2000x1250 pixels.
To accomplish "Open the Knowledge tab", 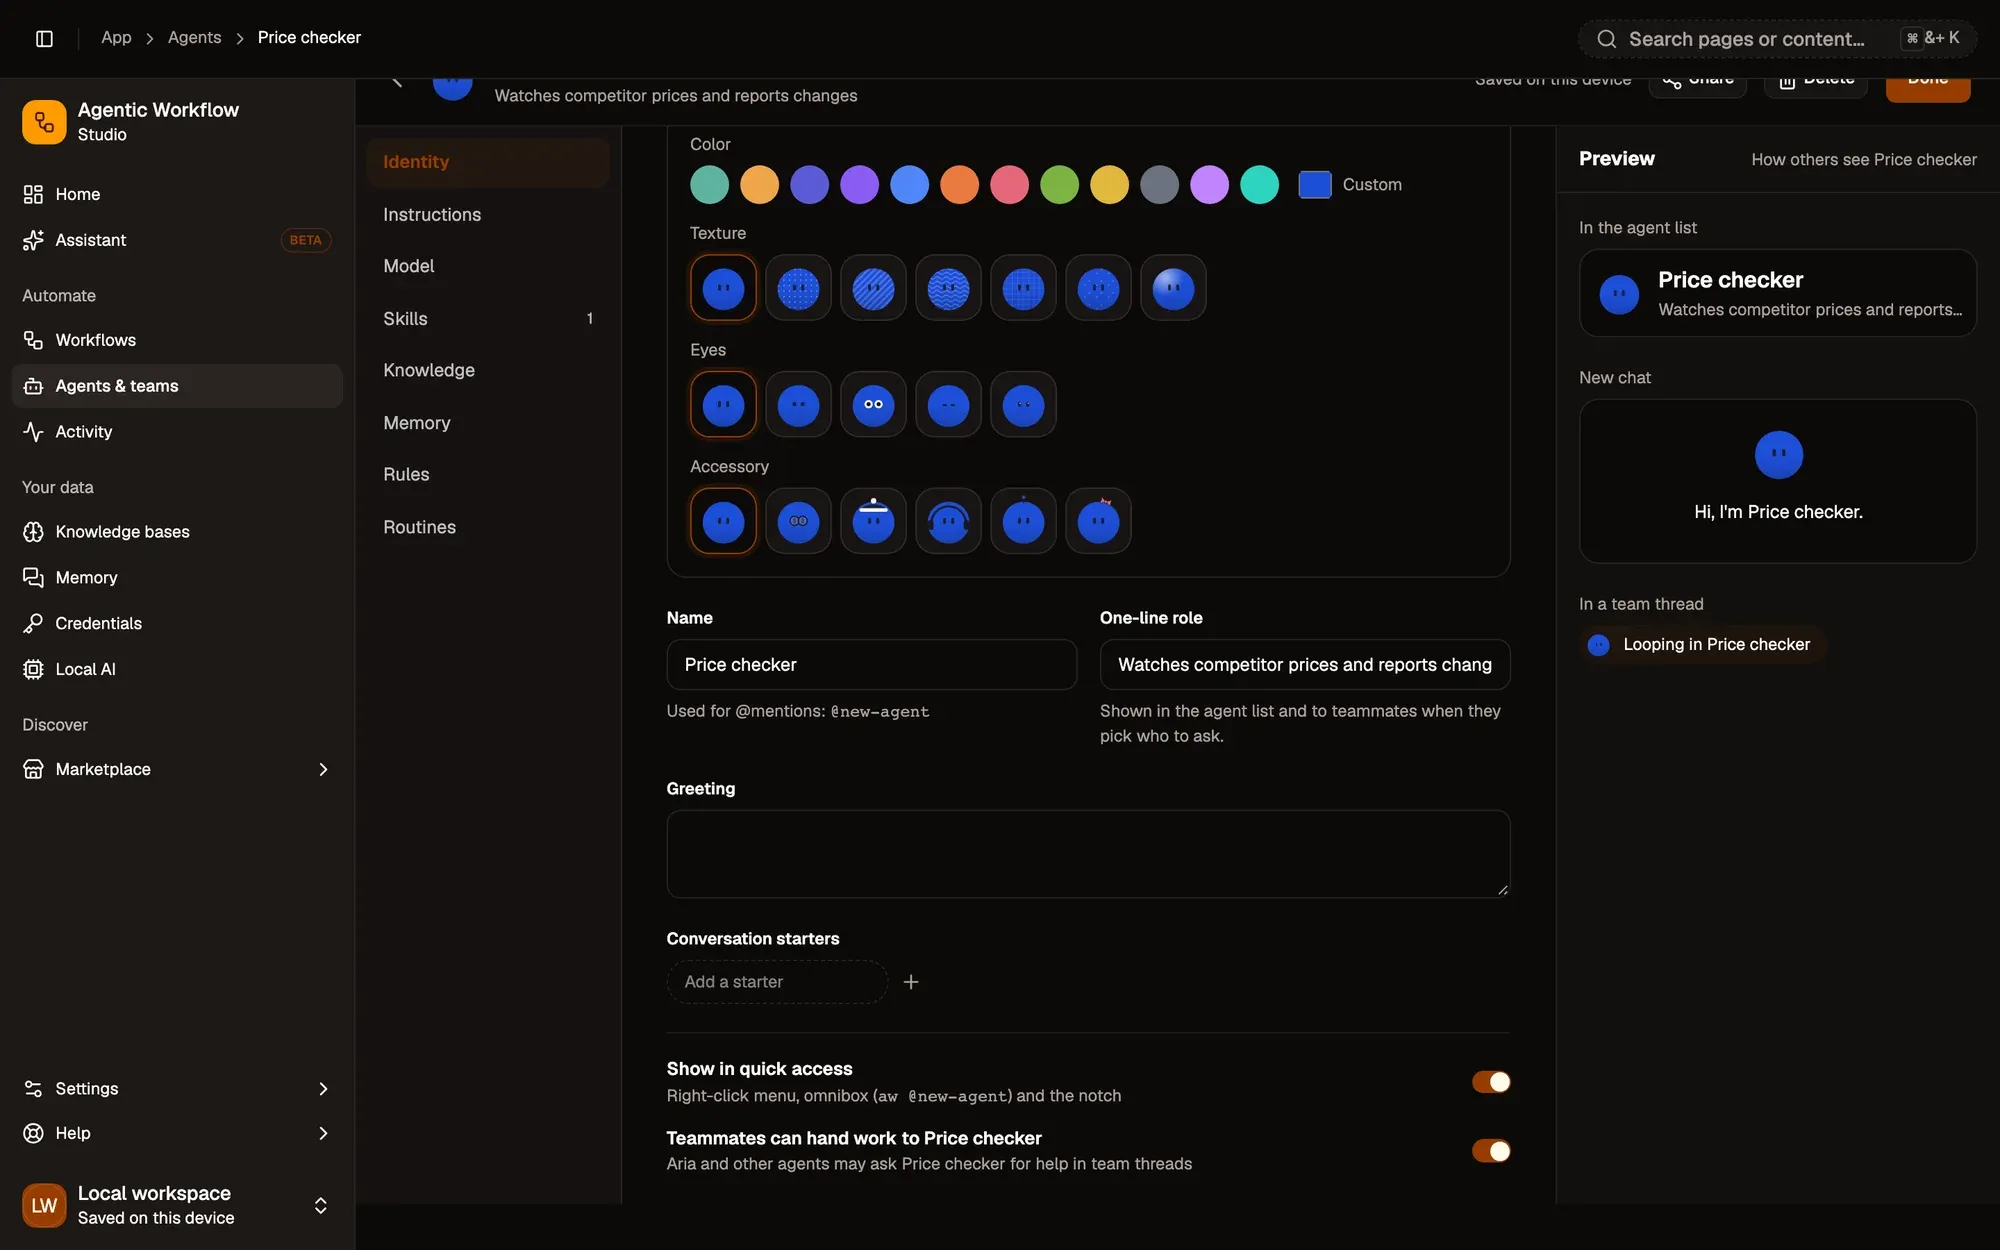I will (488, 370).
